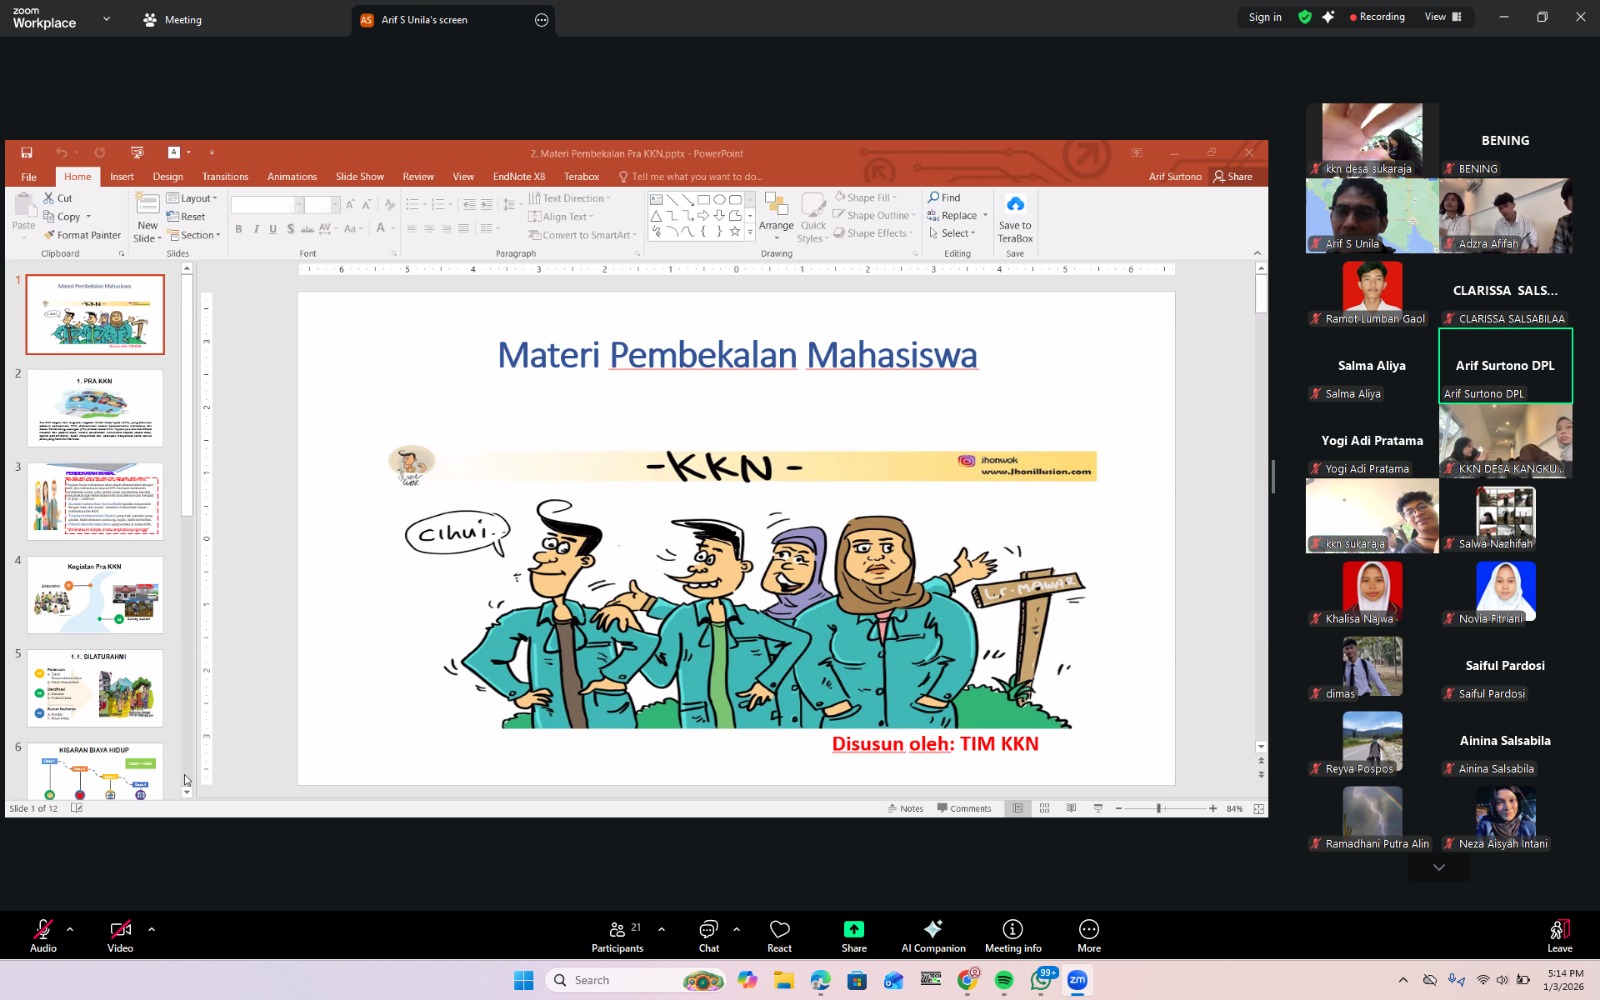Click Sign in button in Zoom header
This screenshot has height=1000, width=1600.
pos(1265,17)
